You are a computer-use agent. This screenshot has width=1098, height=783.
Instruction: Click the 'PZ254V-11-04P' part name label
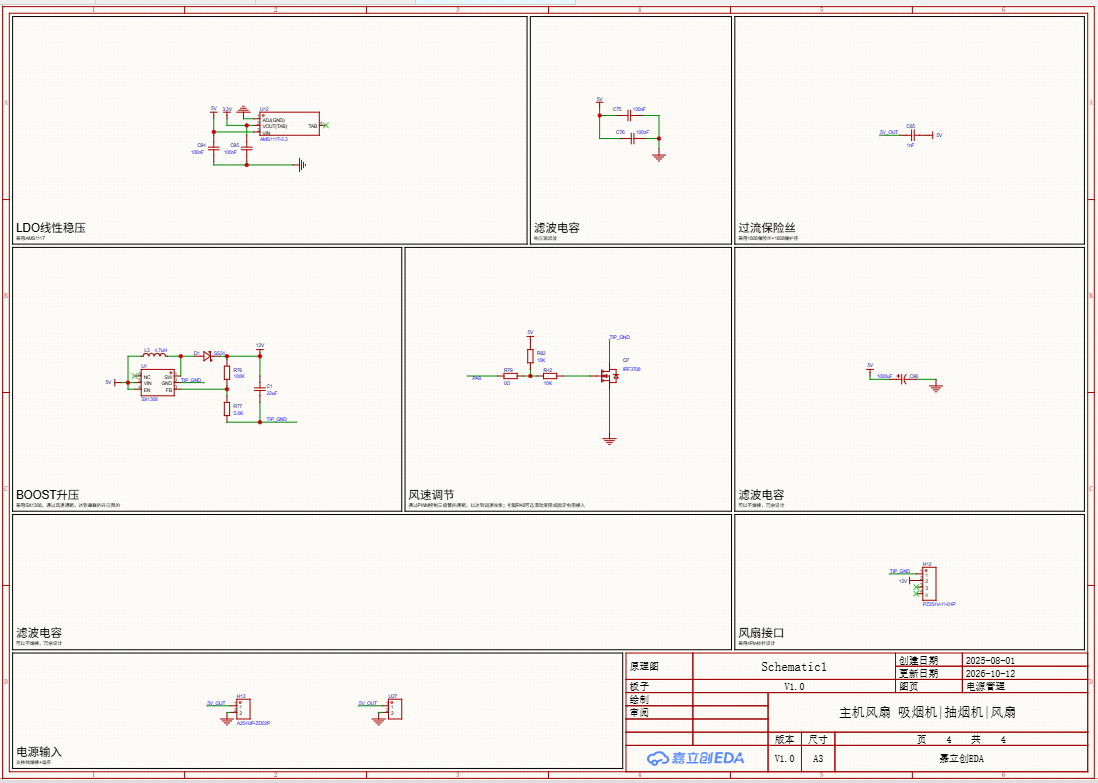pos(939,603)
